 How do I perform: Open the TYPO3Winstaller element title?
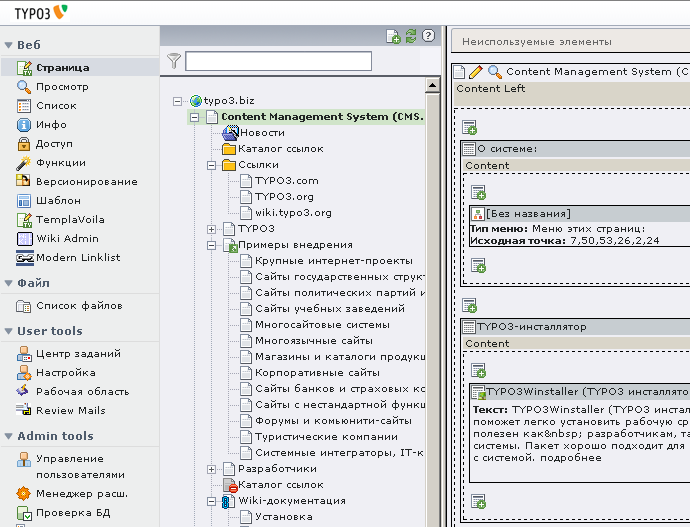coord(587,392)
